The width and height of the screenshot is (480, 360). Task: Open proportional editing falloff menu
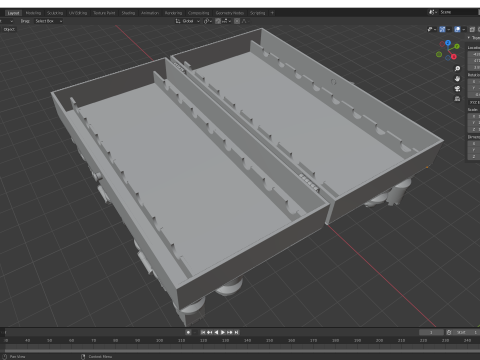tap(245, 21)
